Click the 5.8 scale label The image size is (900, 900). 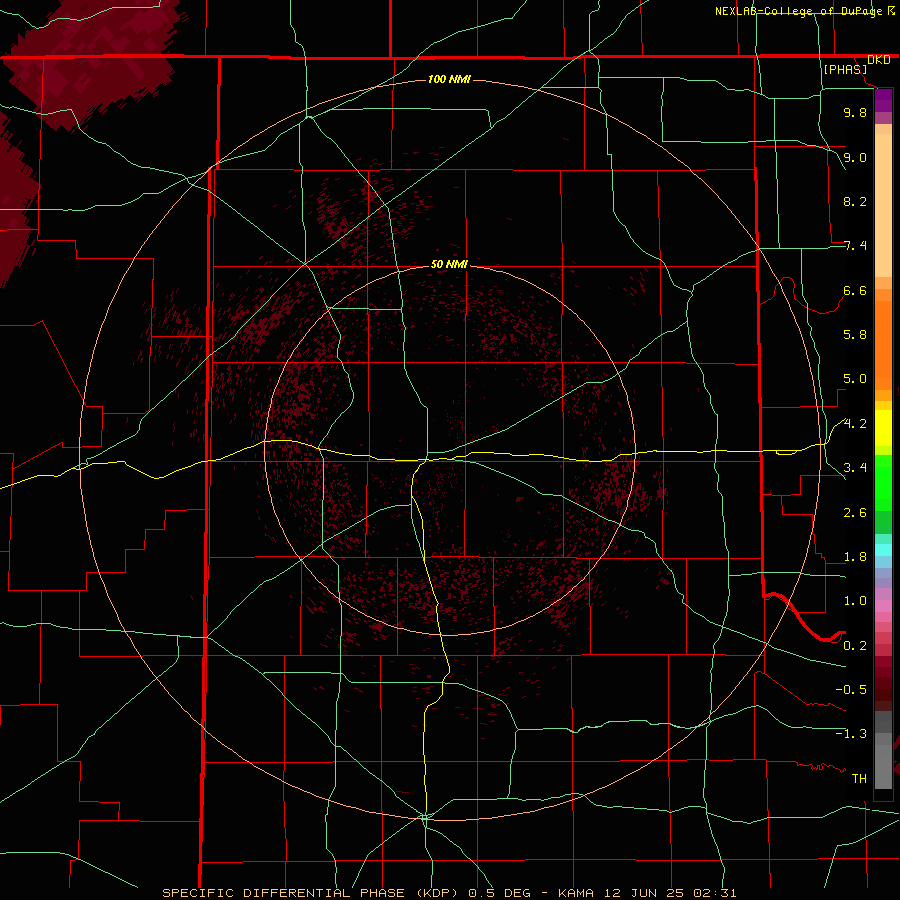tap(855, 334)
